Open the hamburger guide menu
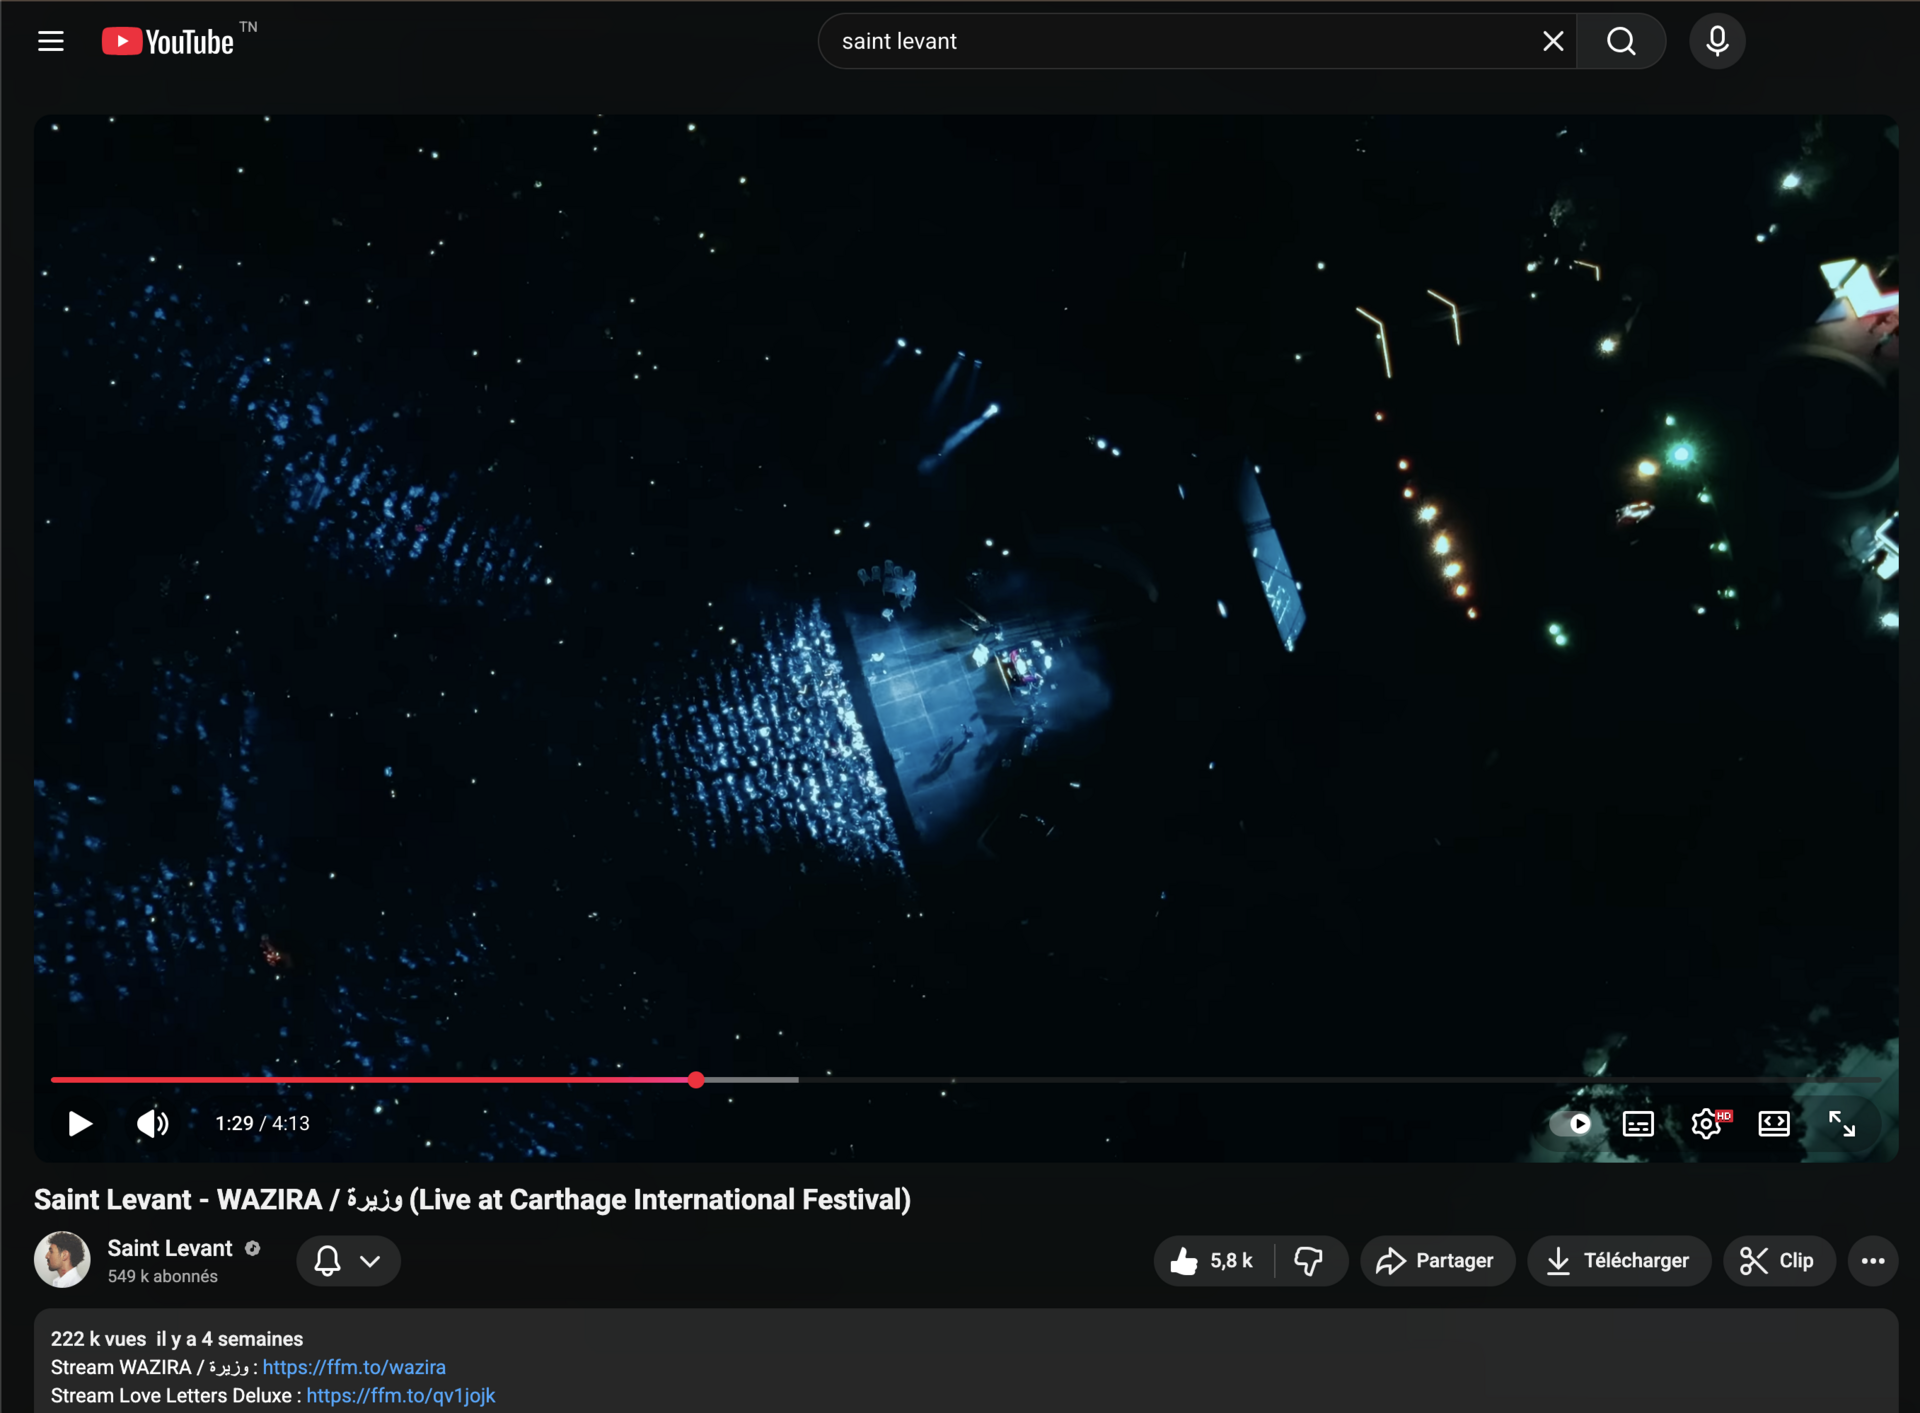Image resolution: width=1920 pixels, height=1413 pixels. pos(51,41)
